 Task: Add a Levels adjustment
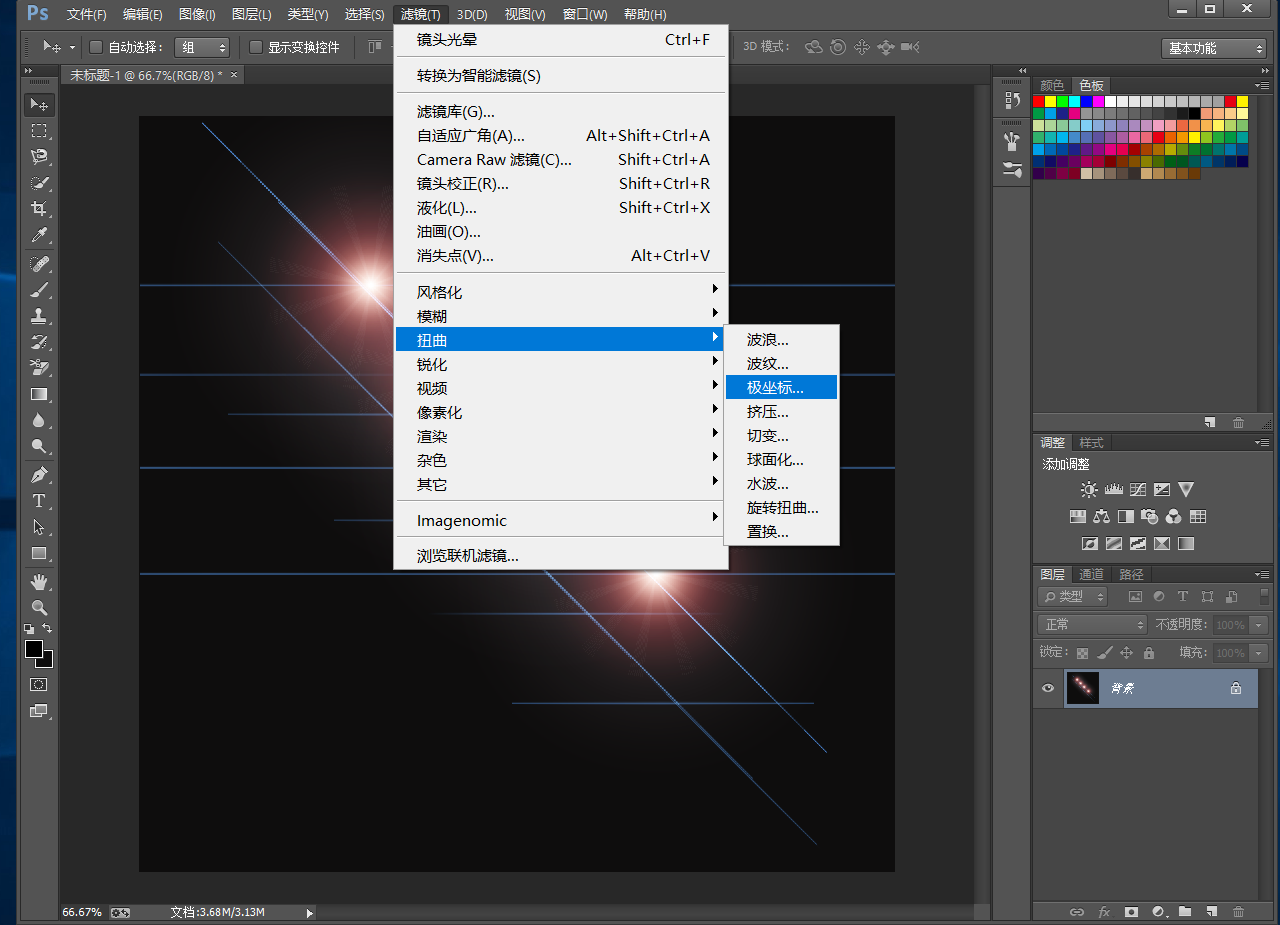coord(1113,490)
